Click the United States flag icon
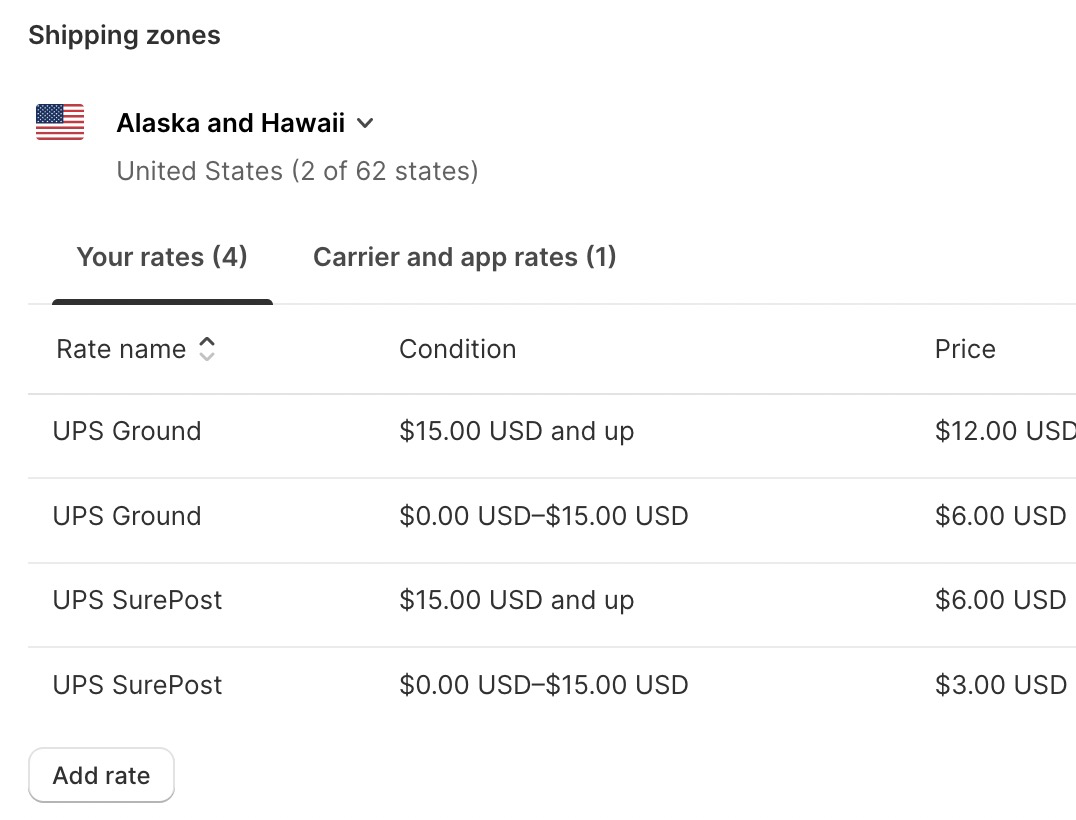This screenshot has width=1076, height=820. pos(60,122)
